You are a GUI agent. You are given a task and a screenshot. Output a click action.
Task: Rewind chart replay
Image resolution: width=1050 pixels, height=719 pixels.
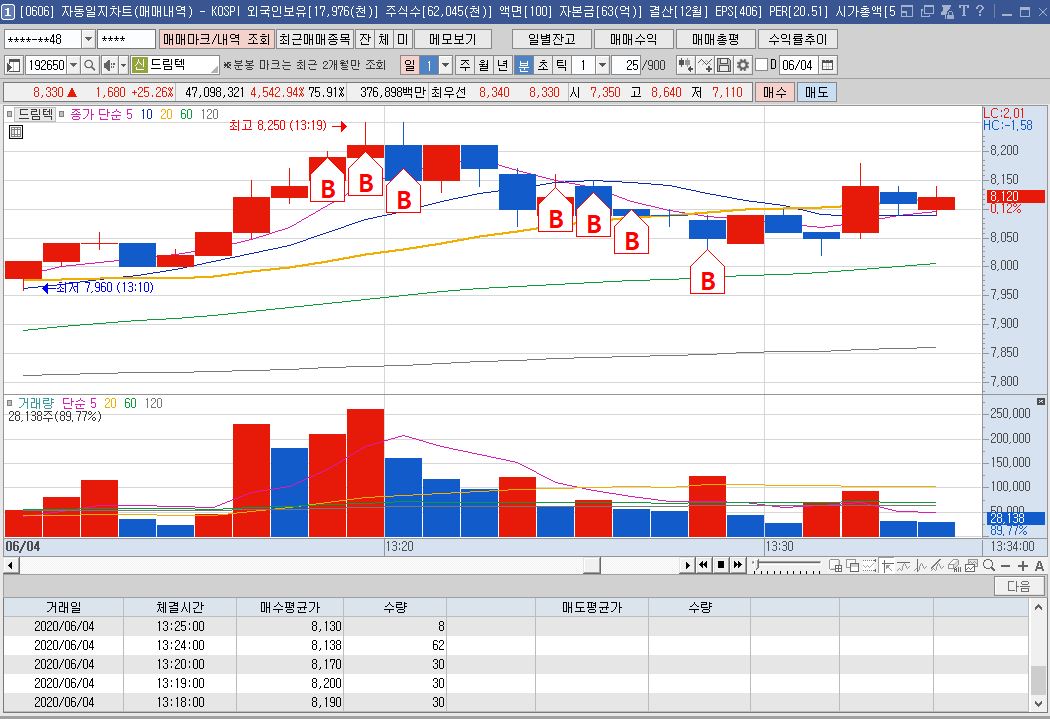[x=703, y=566]
